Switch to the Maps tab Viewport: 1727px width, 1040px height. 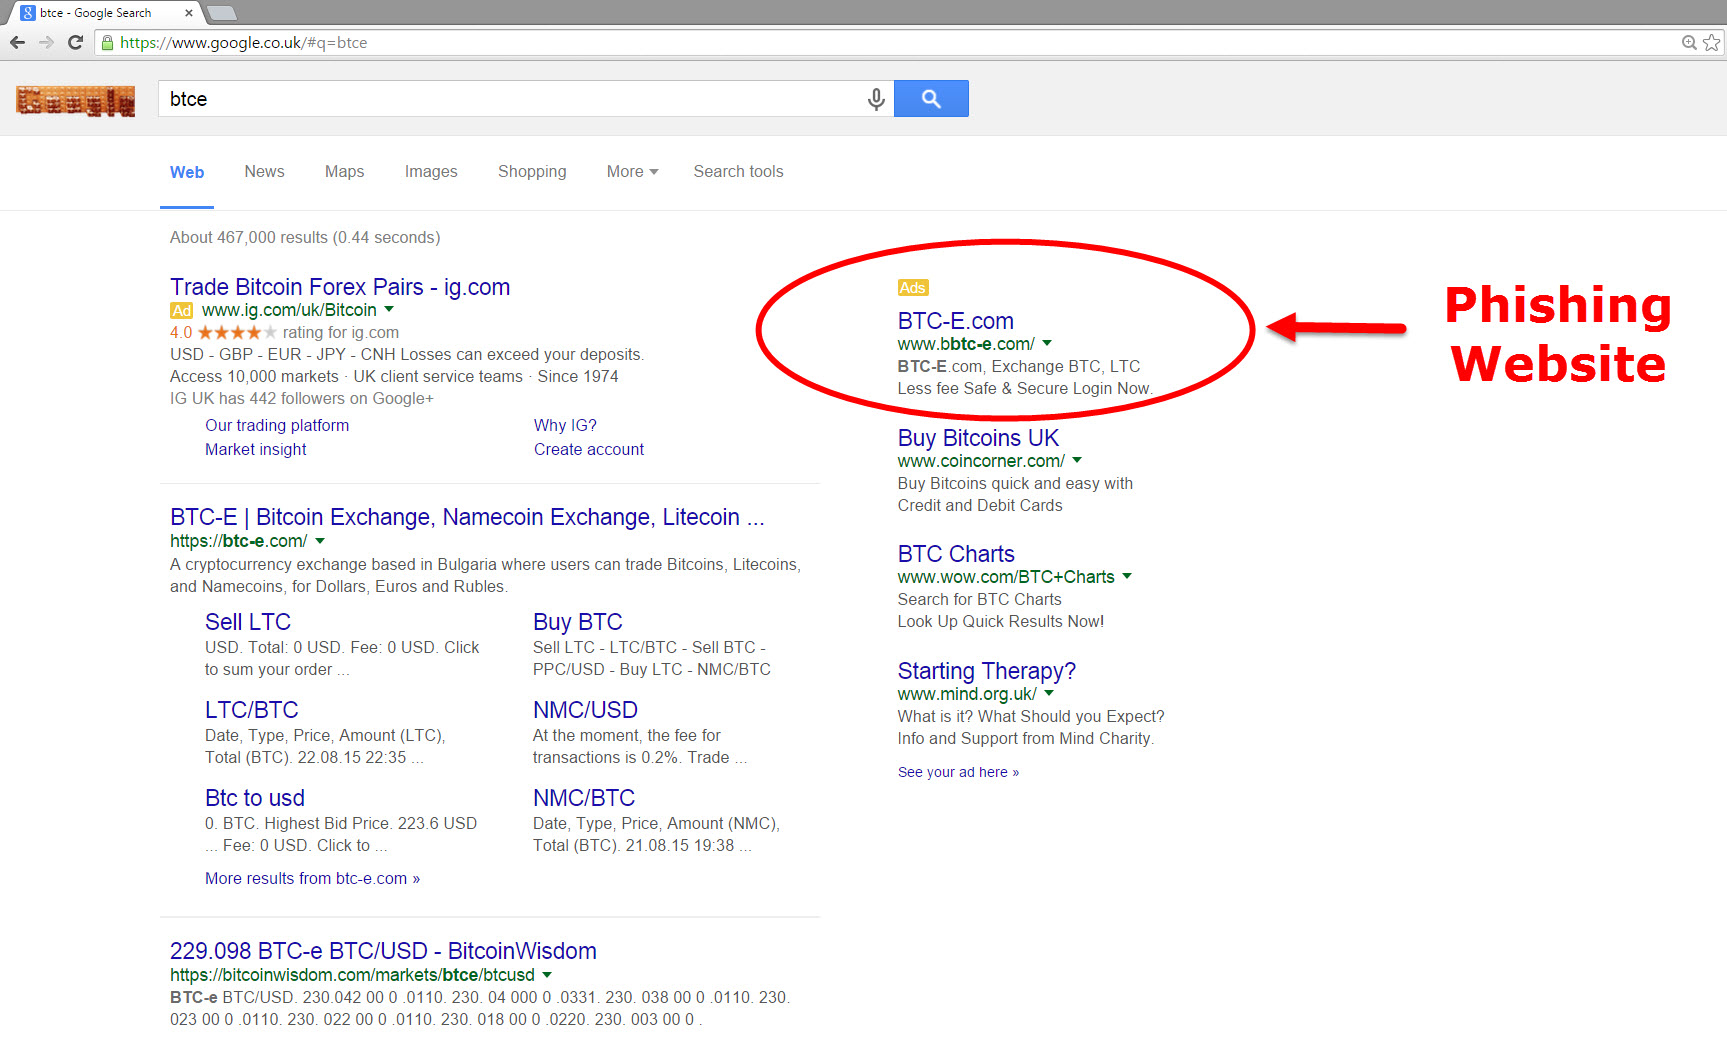[x=344, y=172]
